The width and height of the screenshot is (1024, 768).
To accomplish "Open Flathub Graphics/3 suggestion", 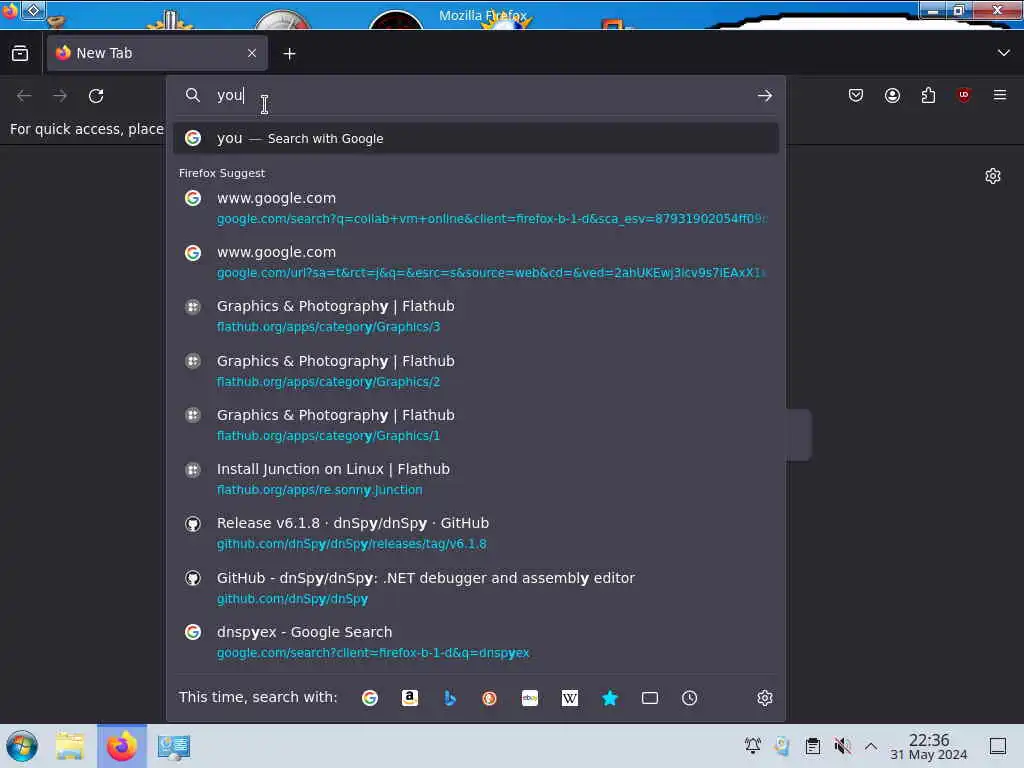I will click(x=476, y=316).
